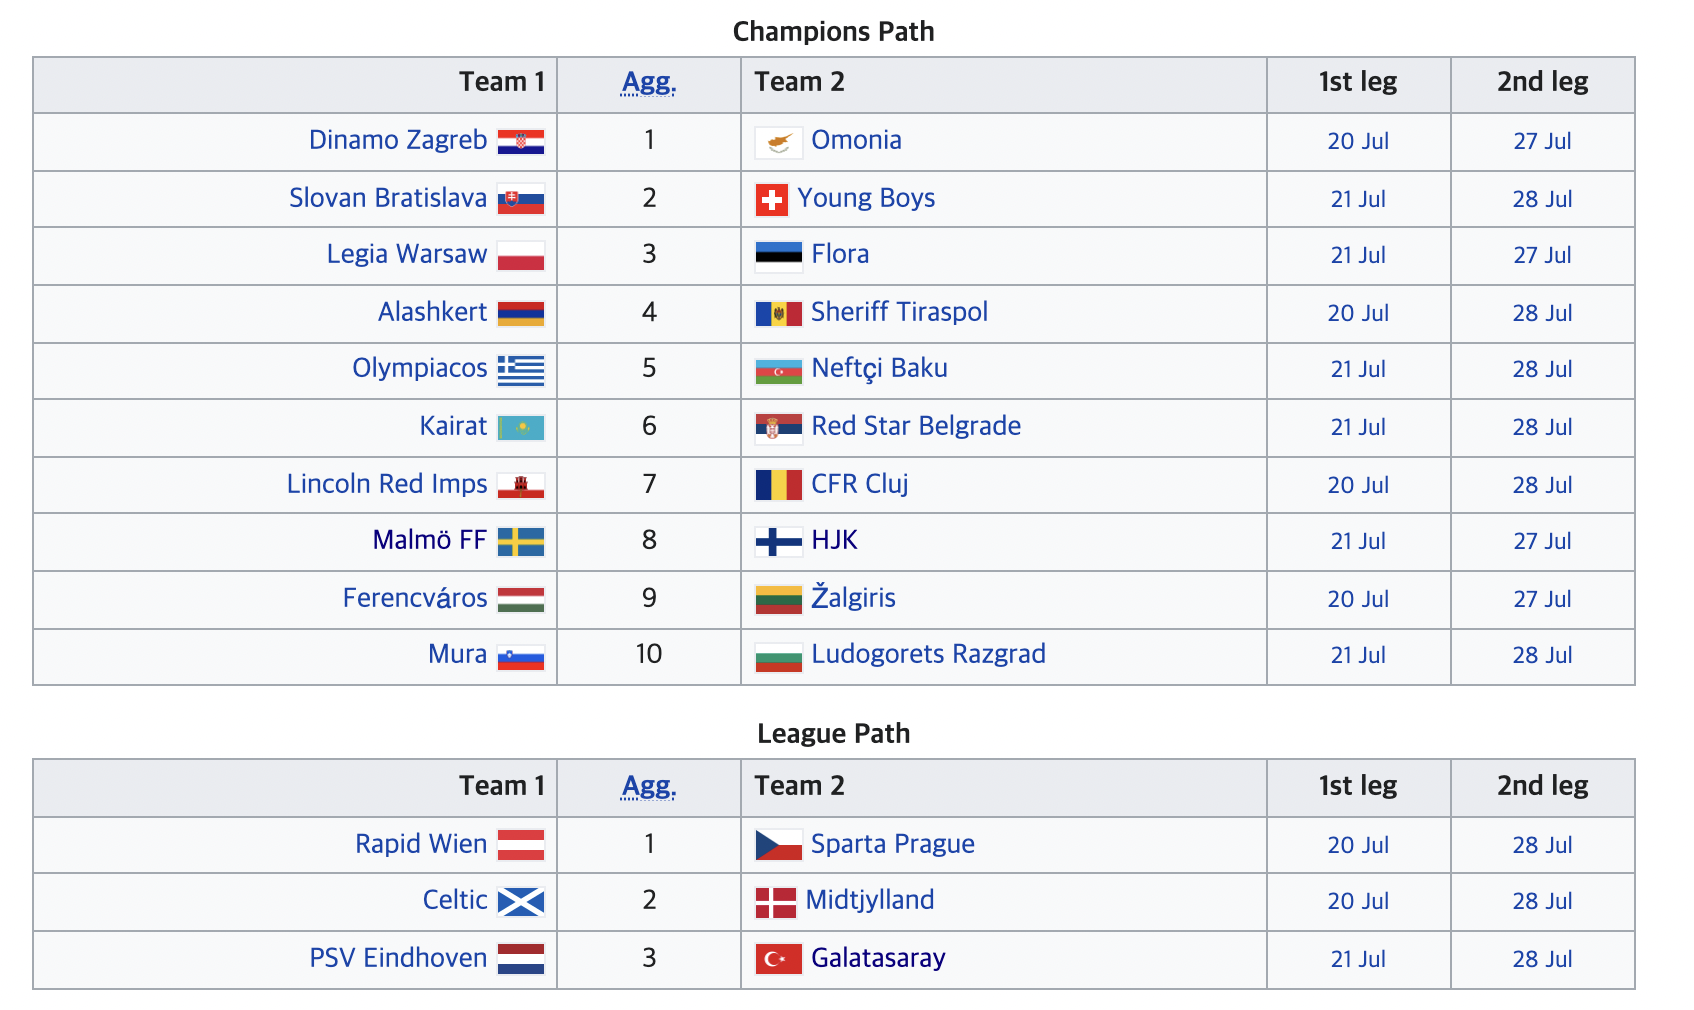1694x1010 pixels.
Task: Open the Ludogorets Razgrad link
Action: click(x=928, y=654)
